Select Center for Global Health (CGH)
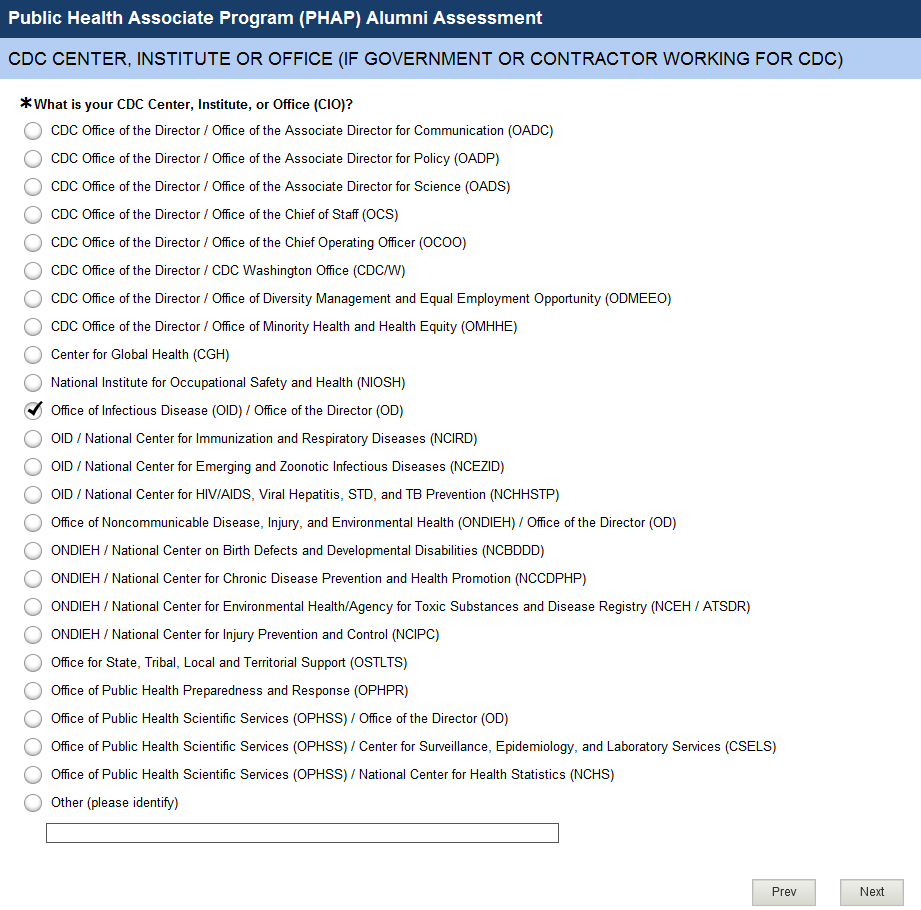Viewport: 921px width, 910px height. click(x=33, y=355)
